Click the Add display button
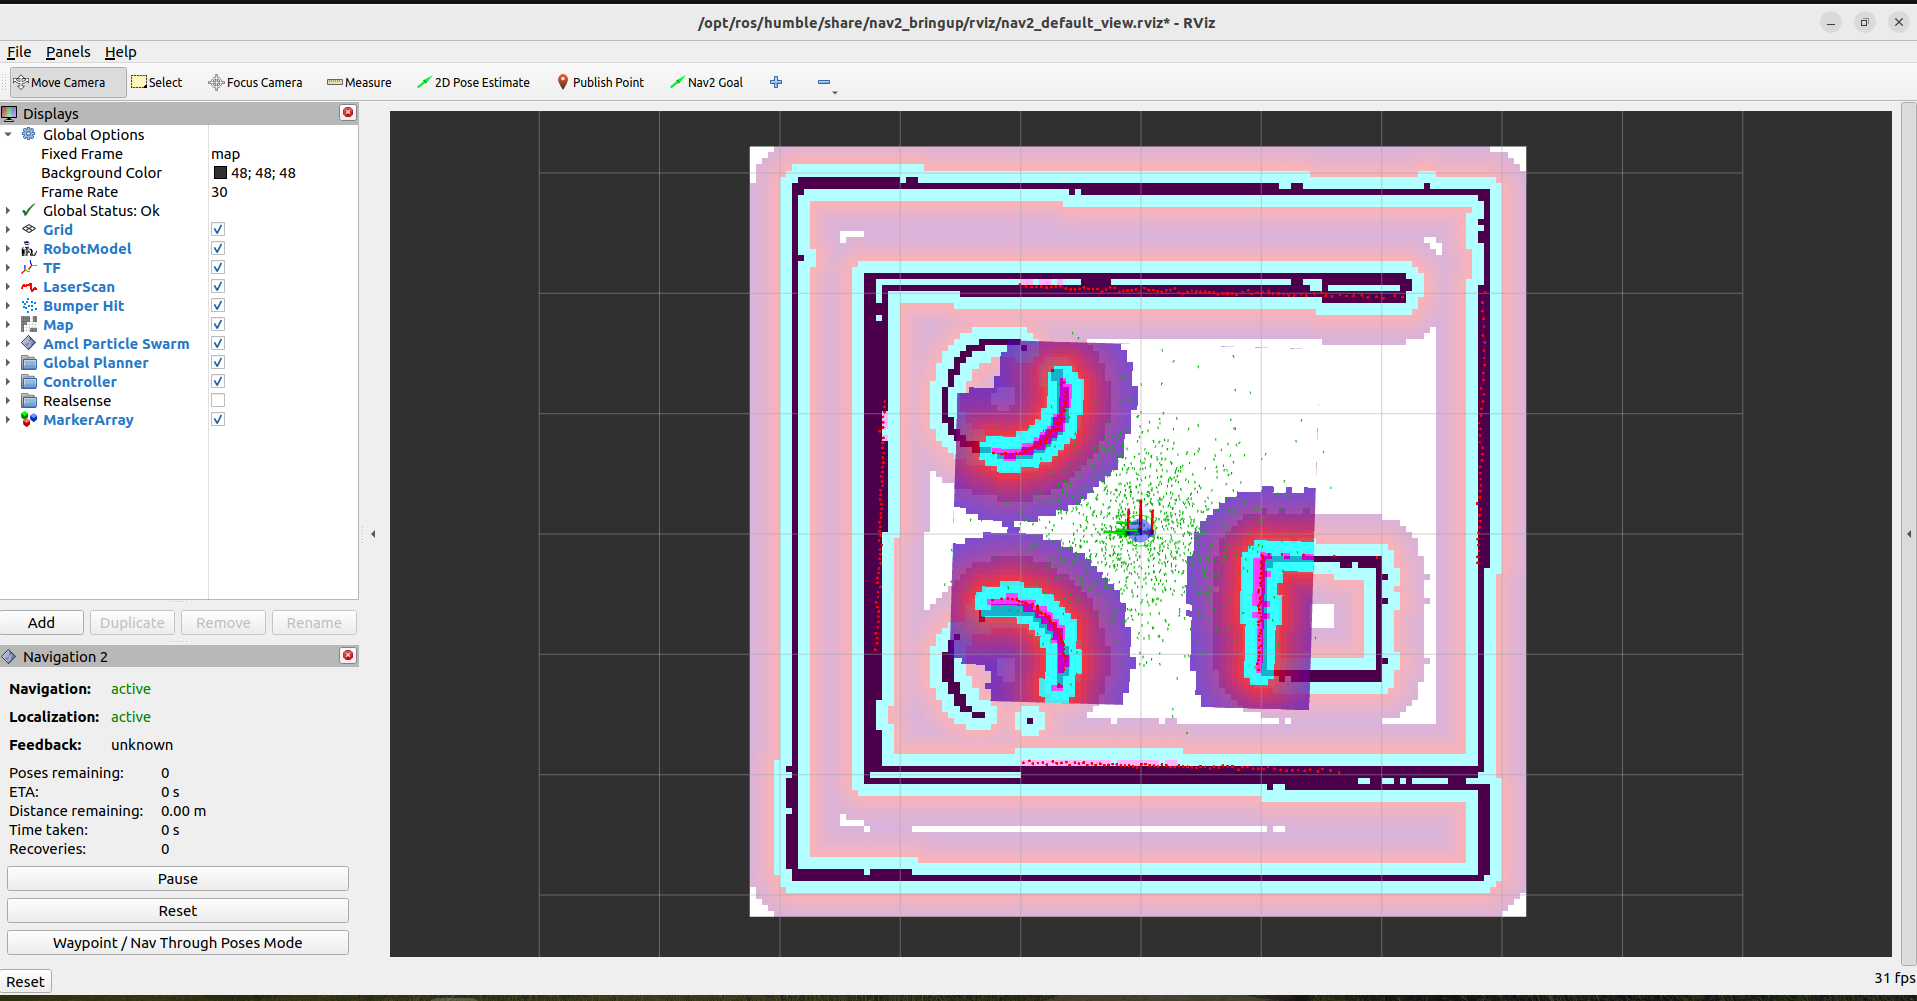Screen dimensions: 1917x1001 pos(42,622)
